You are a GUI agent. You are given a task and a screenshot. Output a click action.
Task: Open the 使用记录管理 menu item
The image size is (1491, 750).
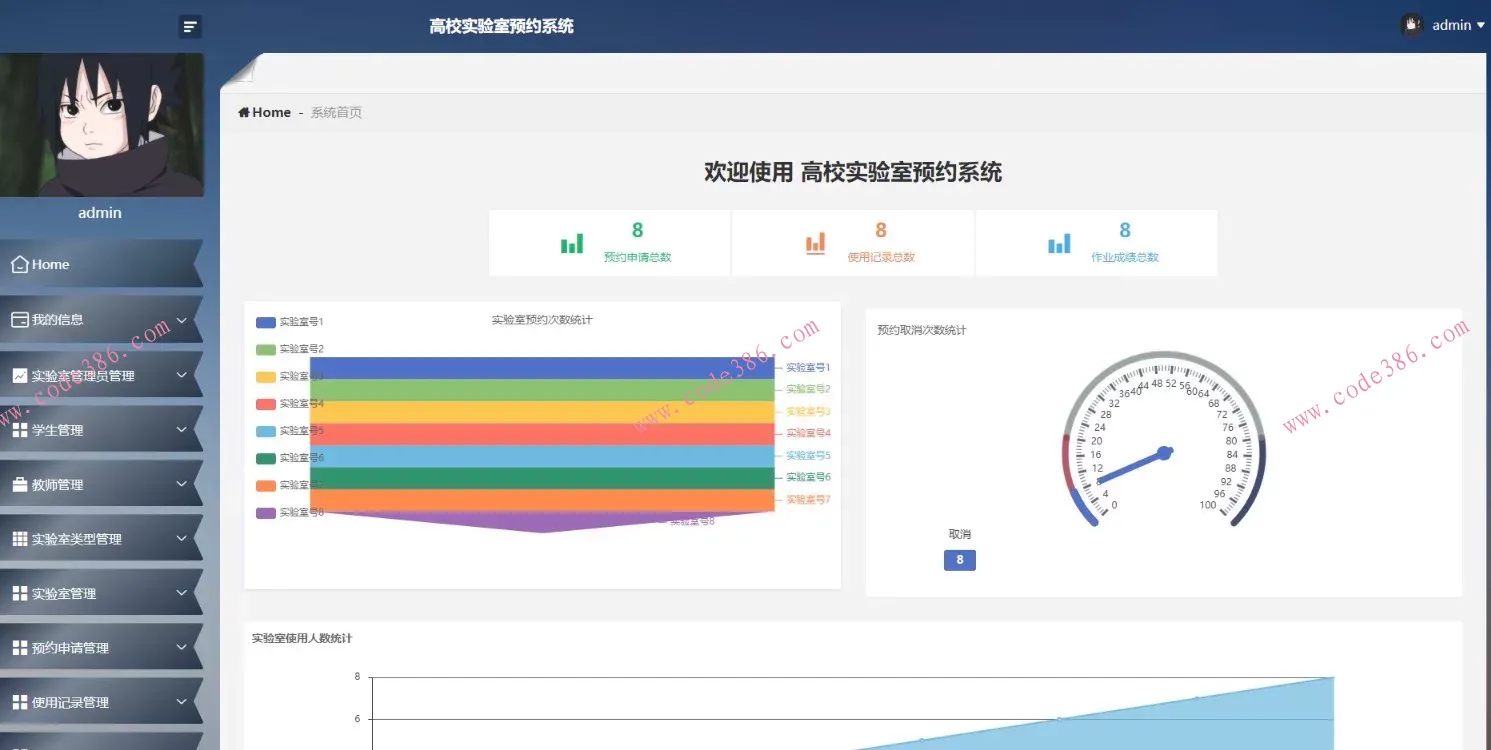click(70, 703)
